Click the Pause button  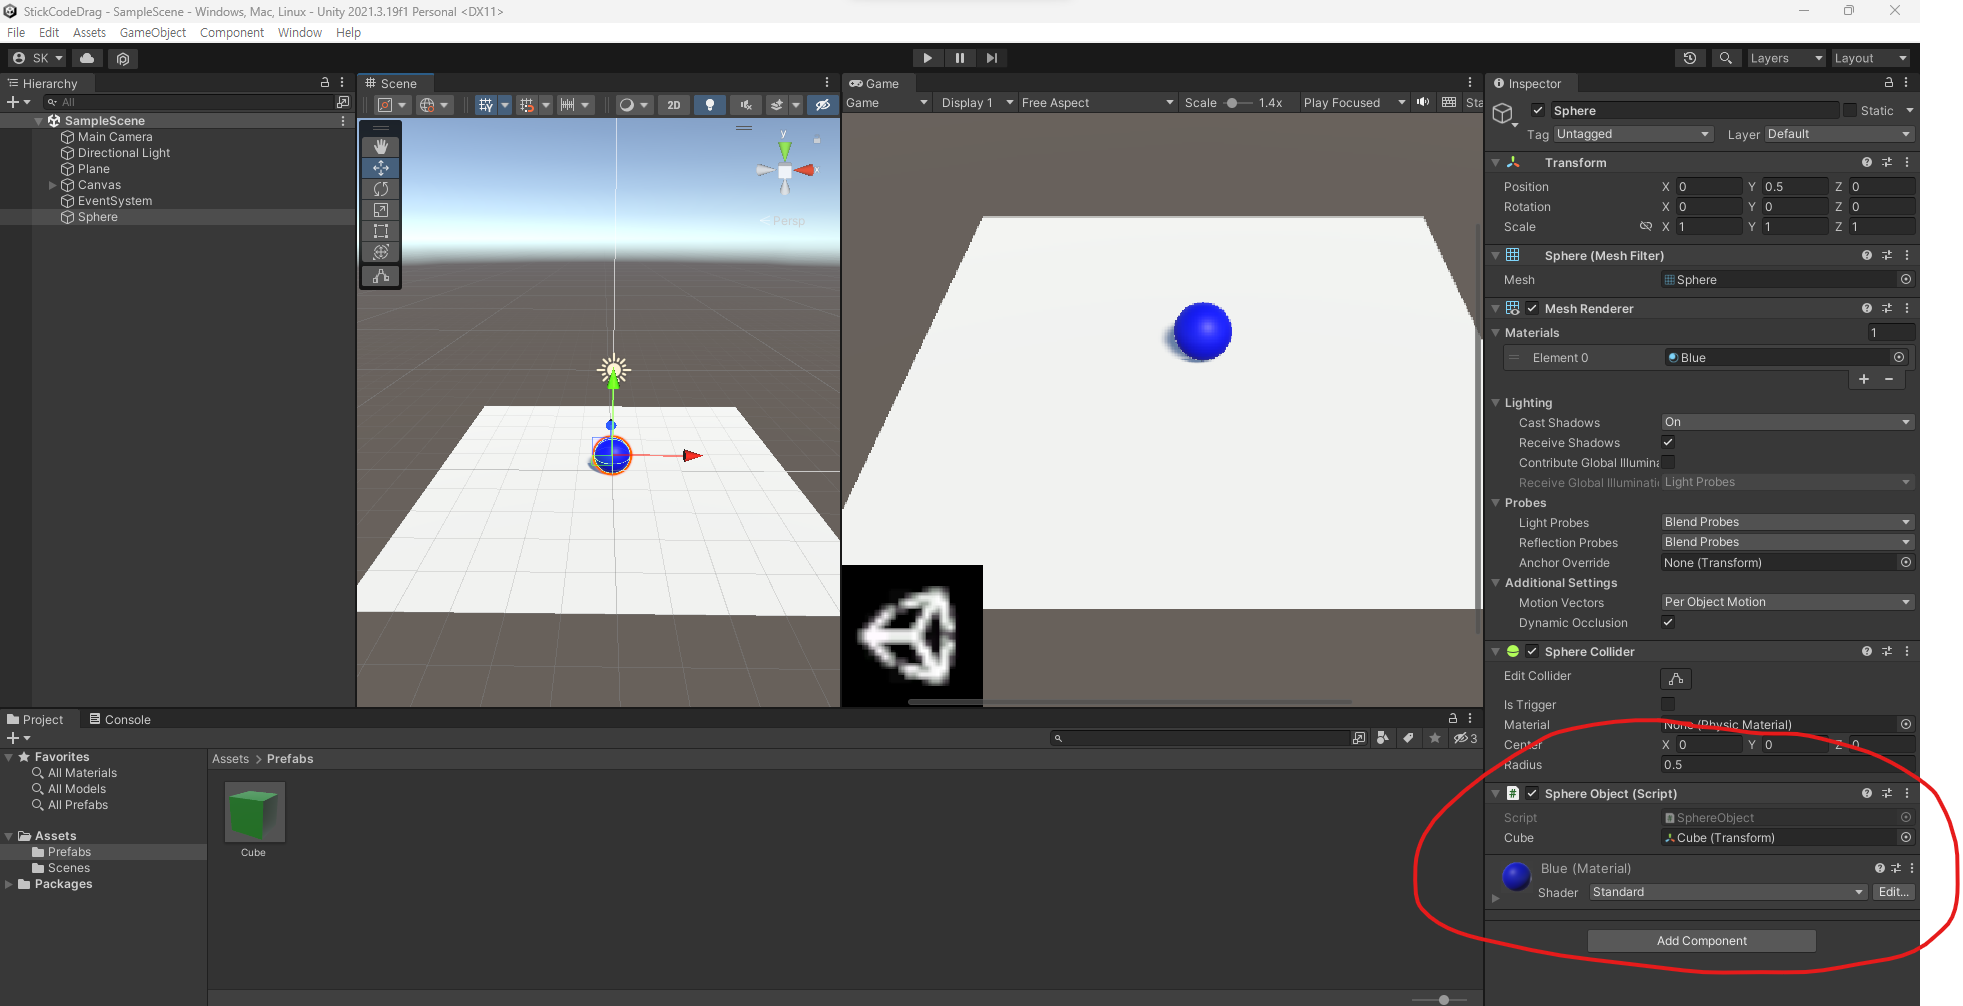coord(959,58)
